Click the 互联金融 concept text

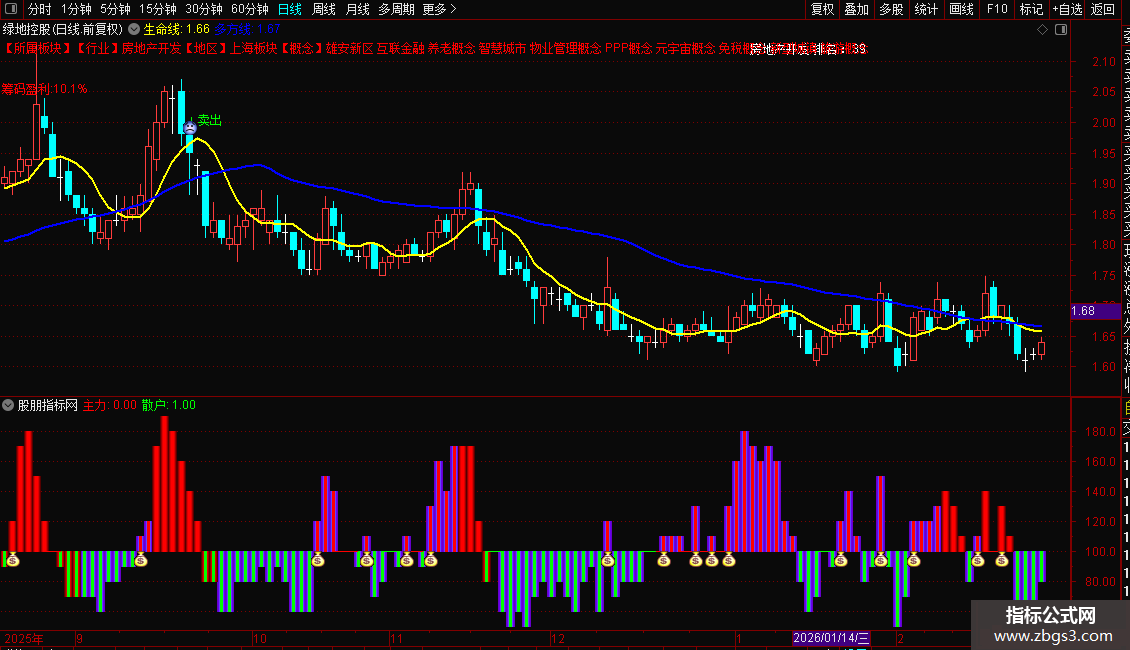coord(401,48)
